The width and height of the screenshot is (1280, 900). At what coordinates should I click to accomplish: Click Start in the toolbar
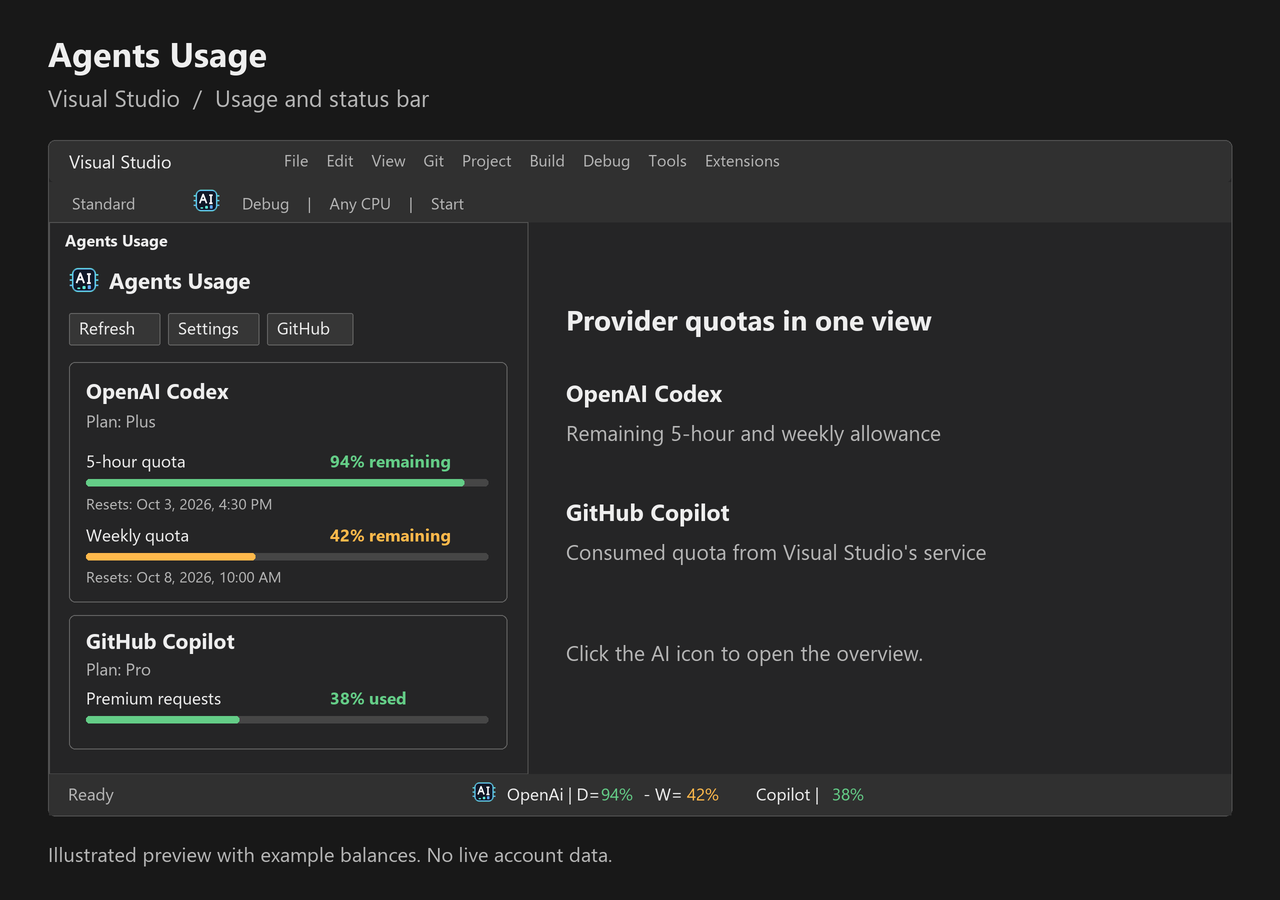coord(447,204)
